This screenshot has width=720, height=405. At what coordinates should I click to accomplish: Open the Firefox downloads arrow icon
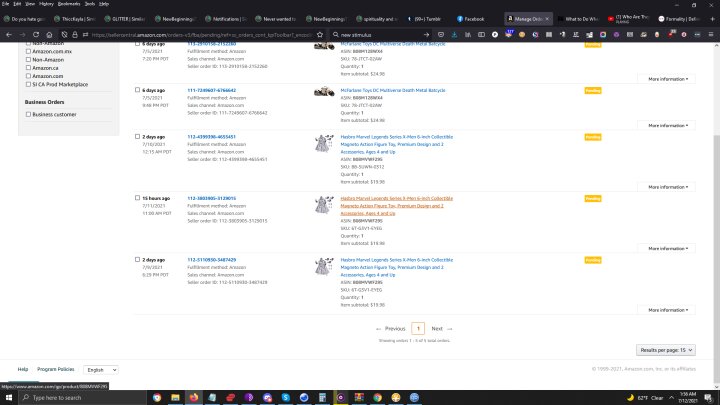coord(454,34)
